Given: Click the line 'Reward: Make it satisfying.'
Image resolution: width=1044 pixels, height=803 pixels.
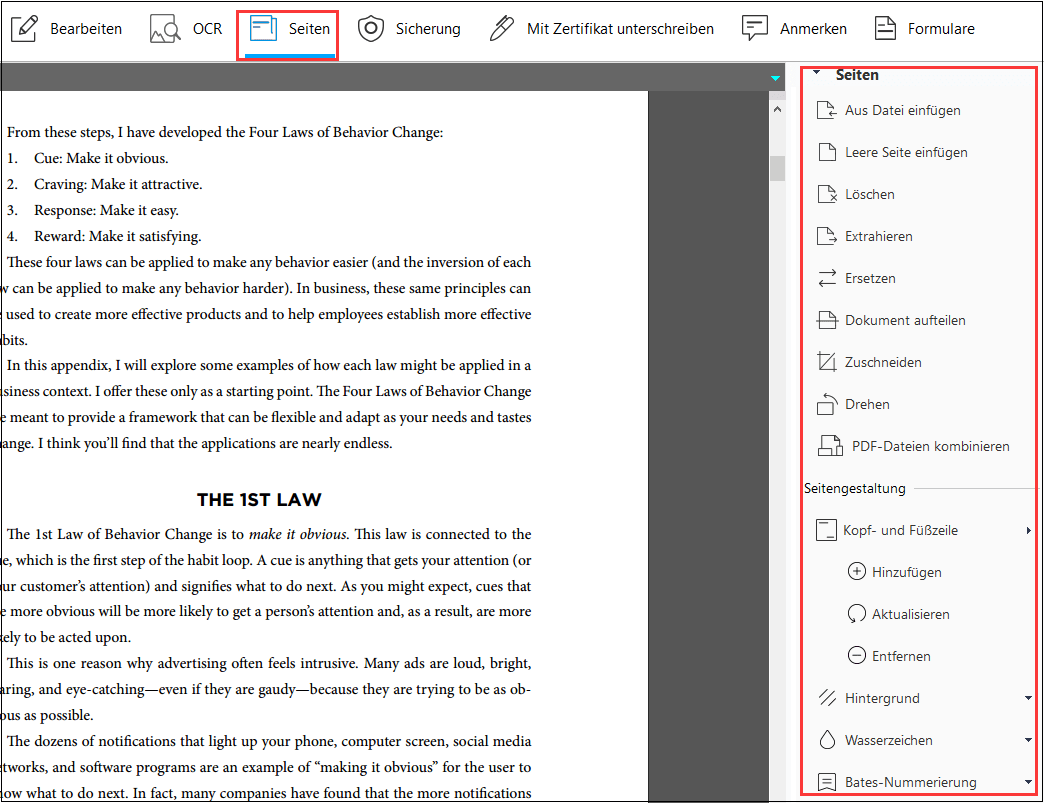Looking at the screenshot, I should click(118, 236).
